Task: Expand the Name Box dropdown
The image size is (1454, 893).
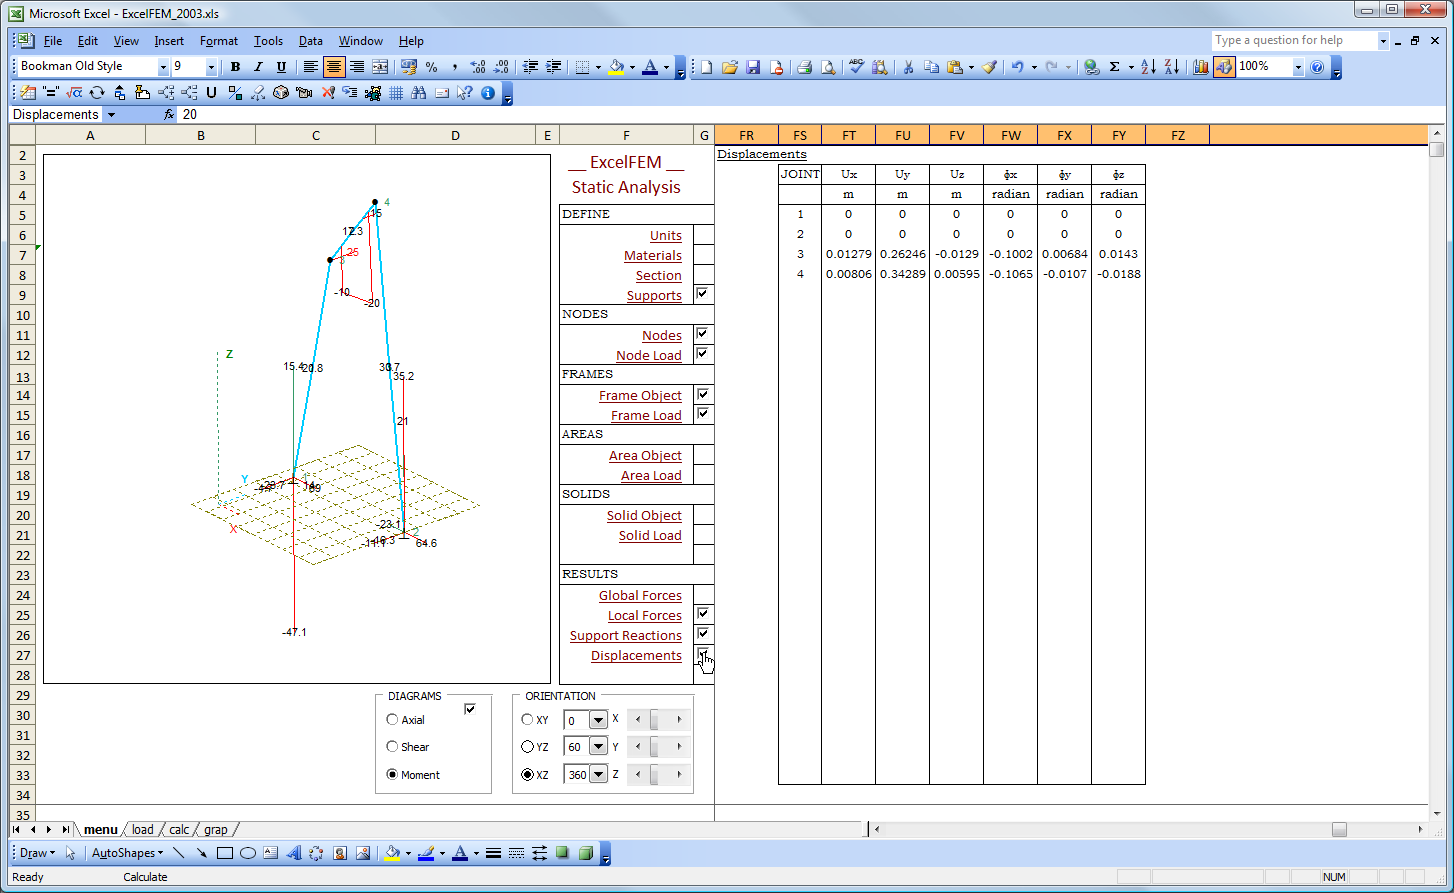Action: click(111, 115)
